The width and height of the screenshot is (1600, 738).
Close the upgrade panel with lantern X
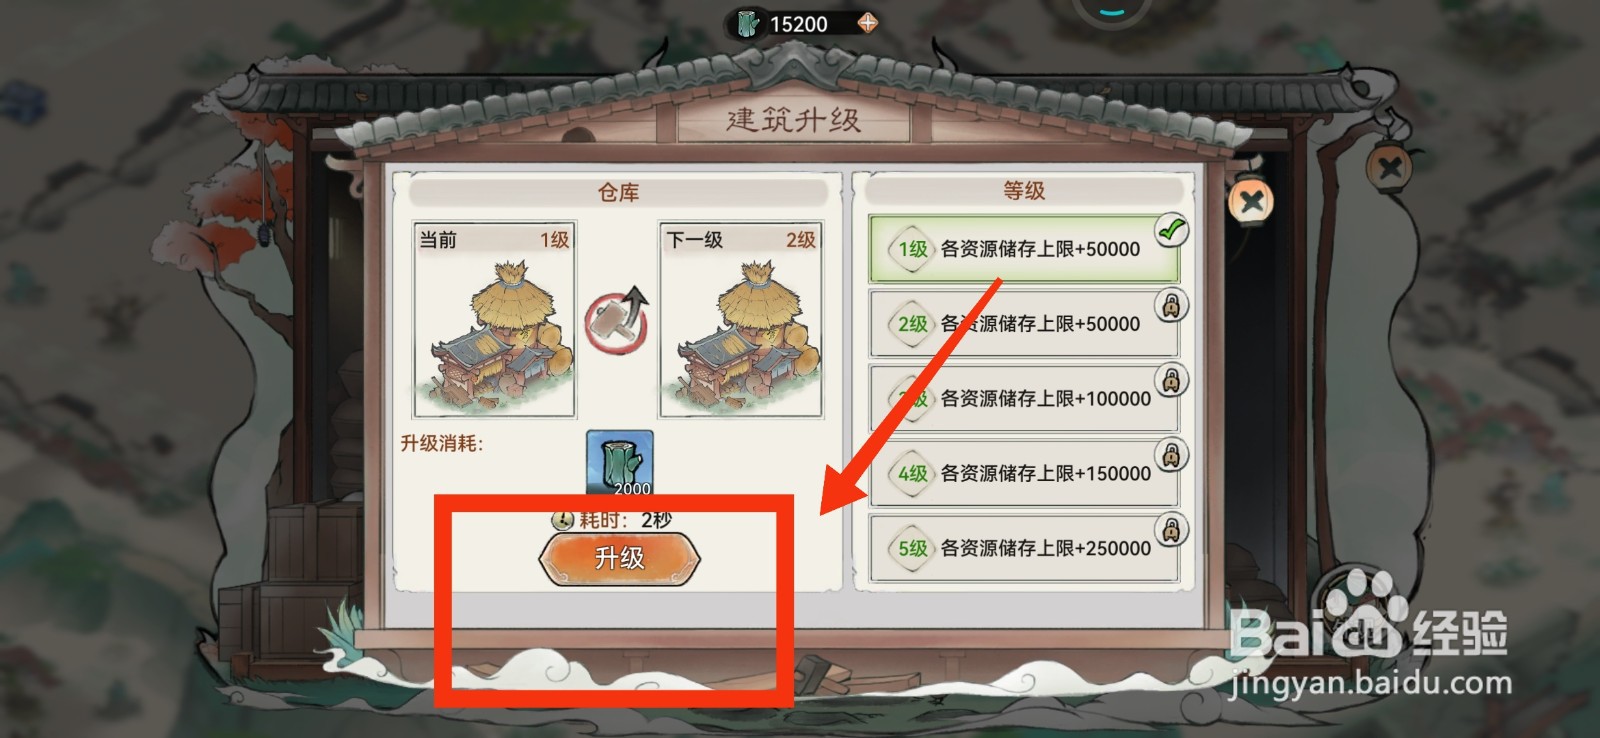pos(1250,203)
